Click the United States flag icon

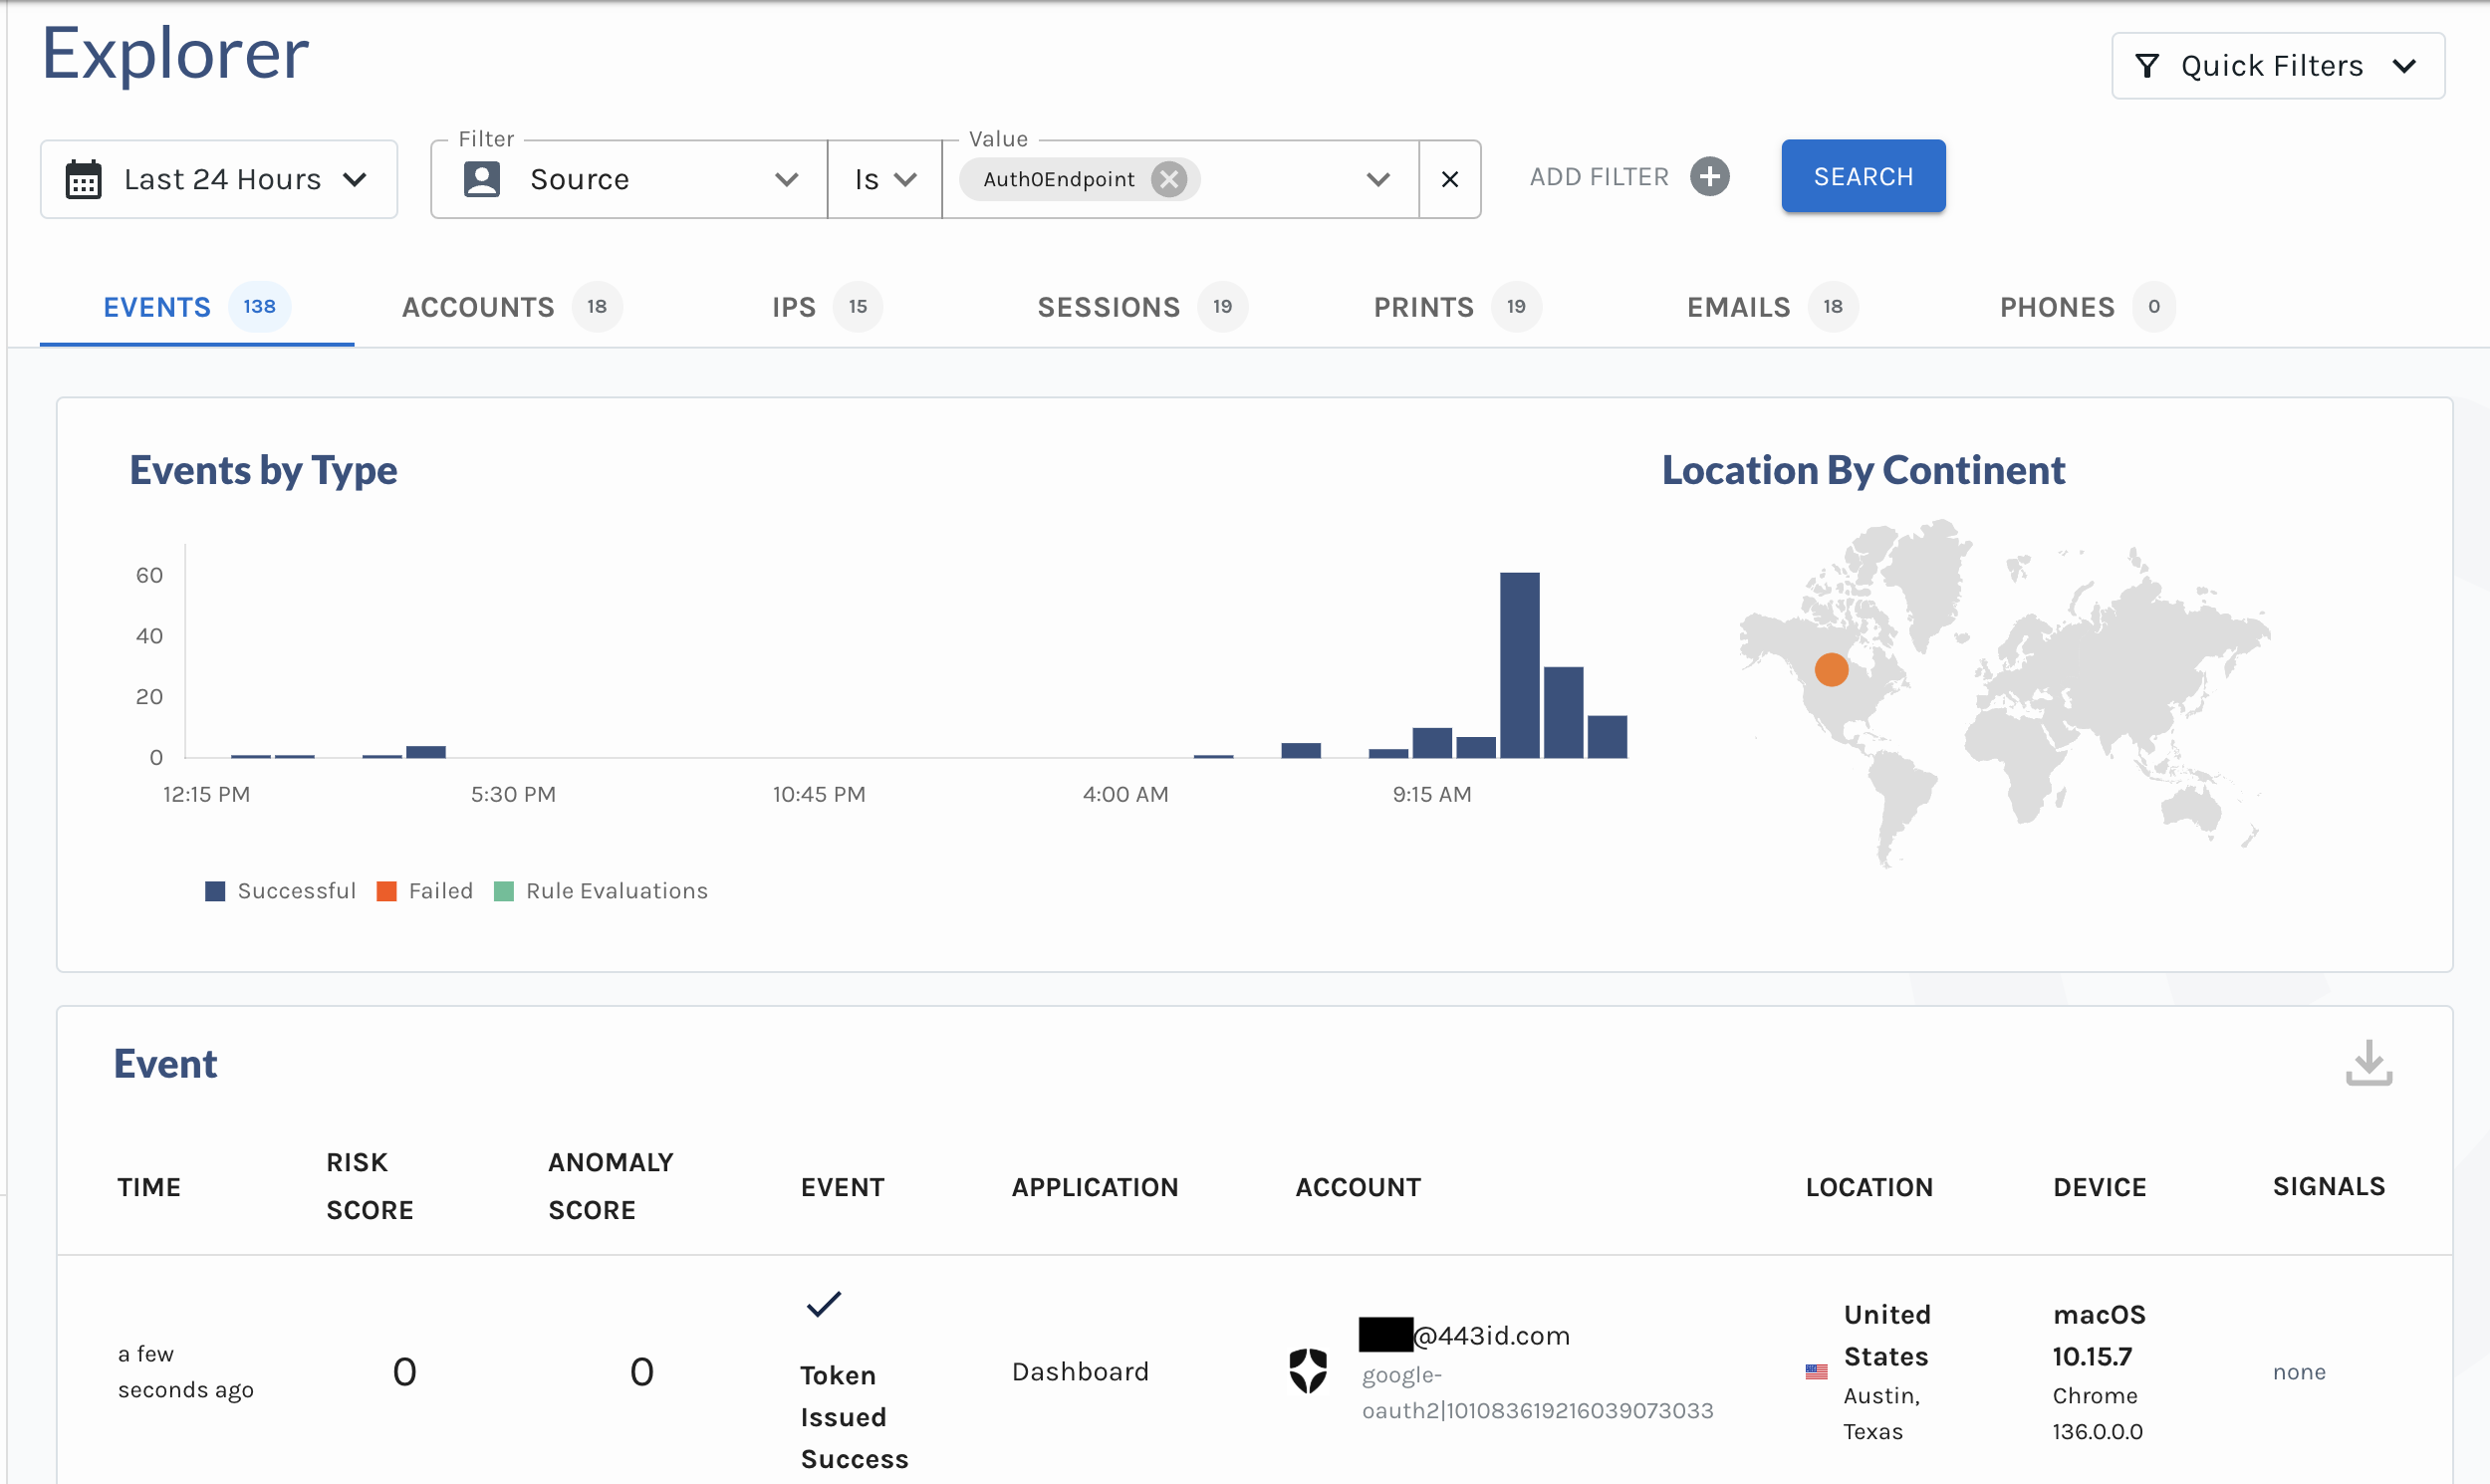[1816, 1371]
